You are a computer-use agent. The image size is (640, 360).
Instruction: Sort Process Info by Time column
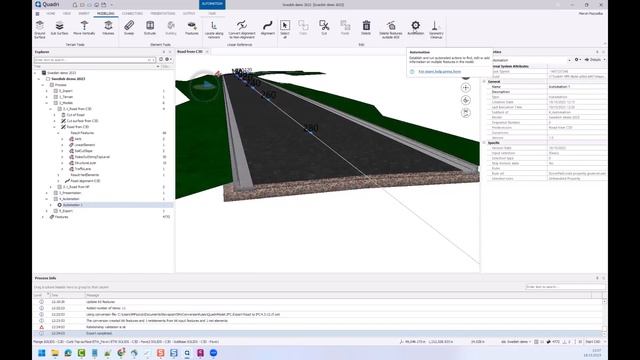[67, 295]
